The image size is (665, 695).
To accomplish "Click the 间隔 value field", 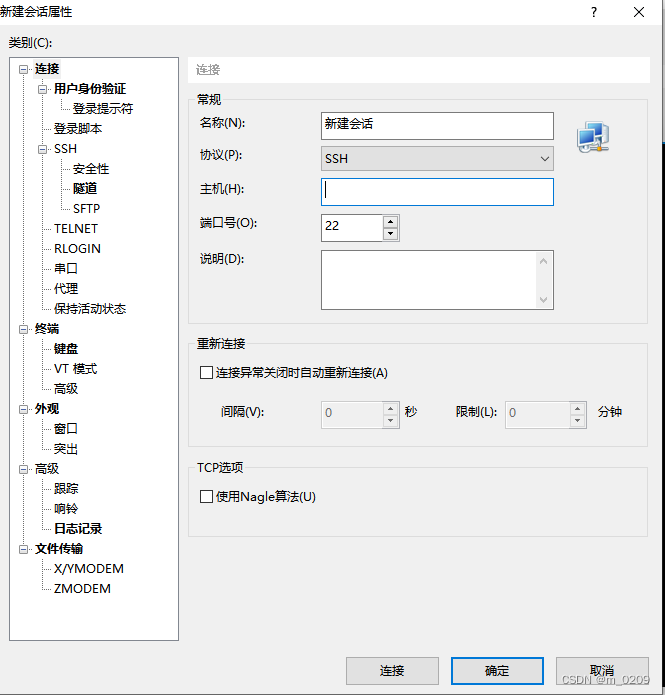I will coord(352,415).
